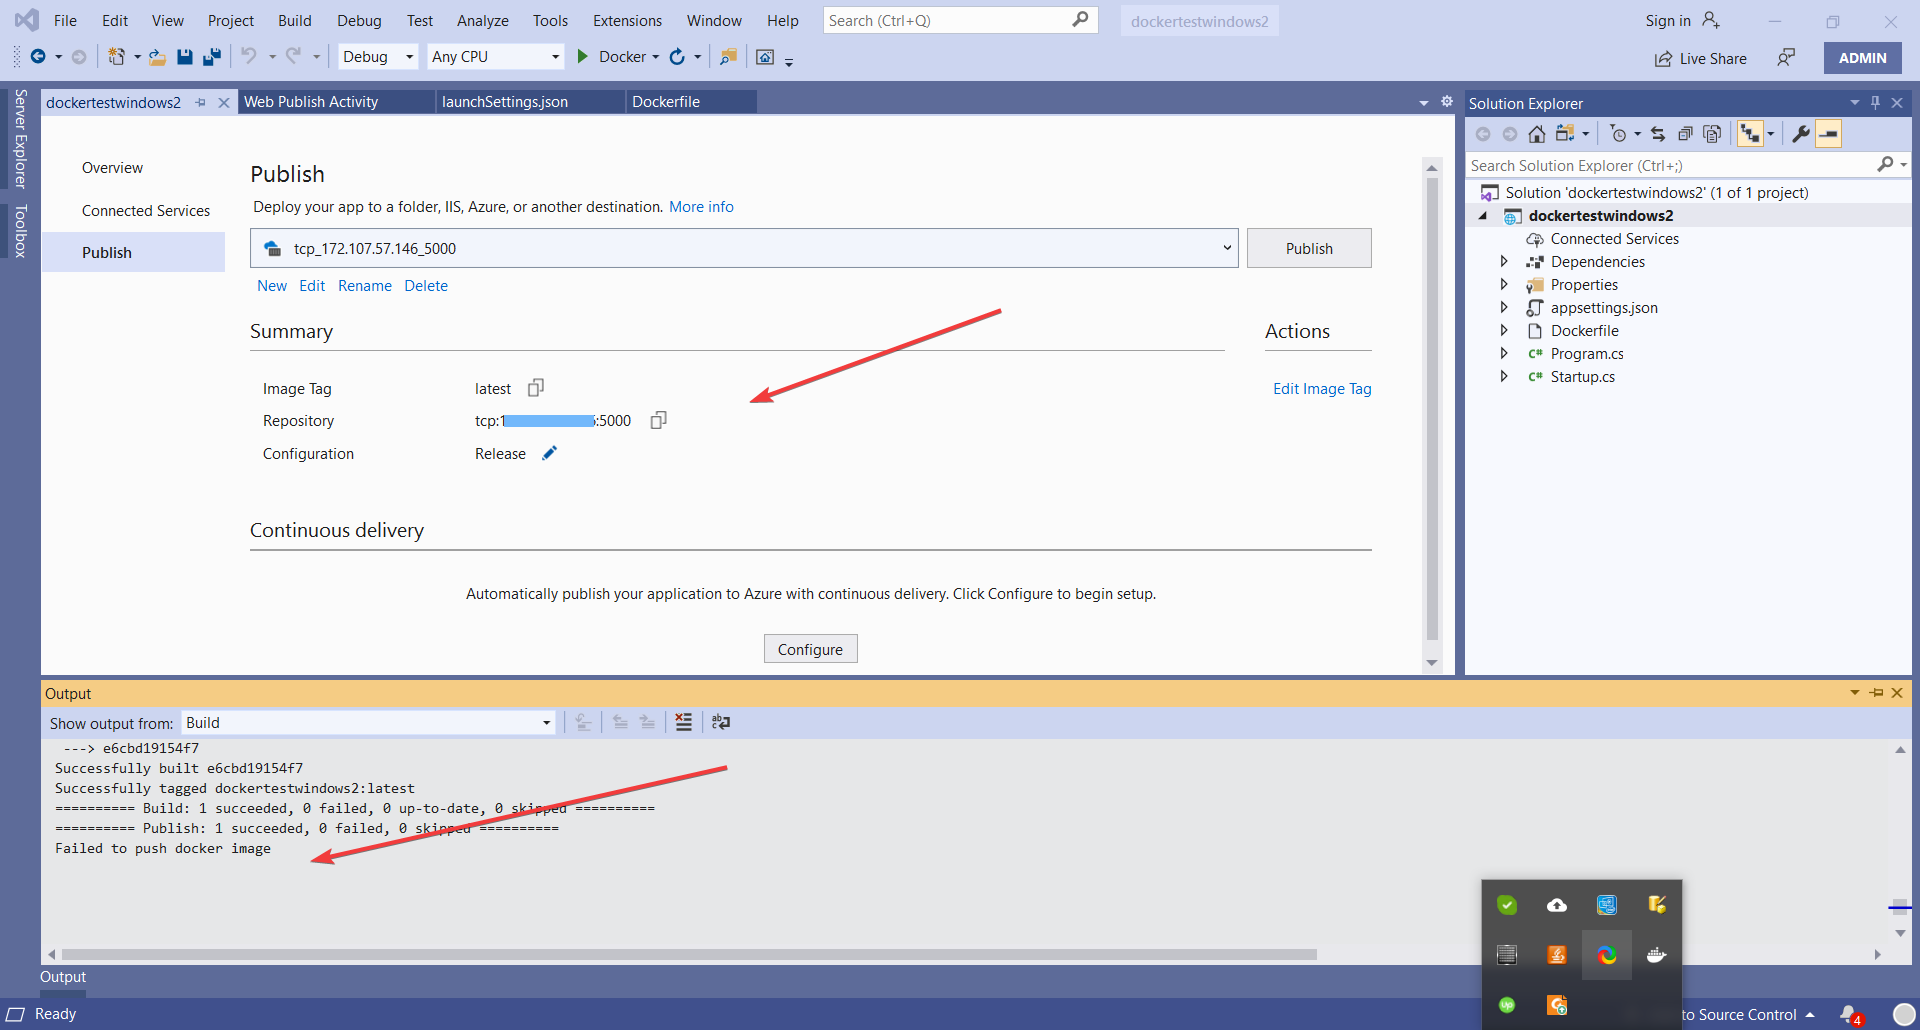
Task: Click the Configure button
Action: click(811, 649)
